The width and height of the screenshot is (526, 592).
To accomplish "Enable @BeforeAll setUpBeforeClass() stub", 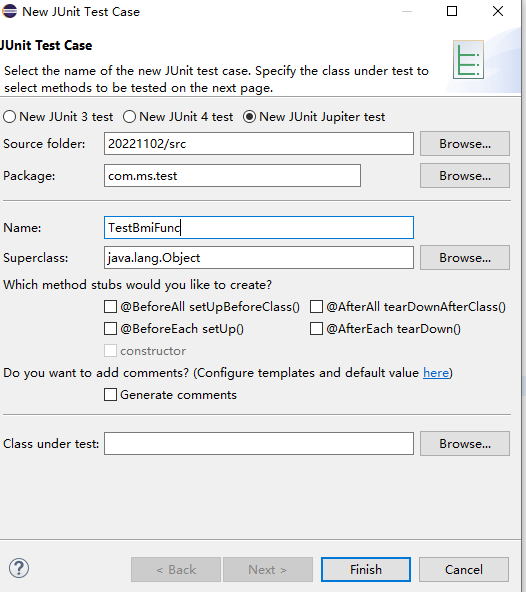I will (x=110, y=307).
